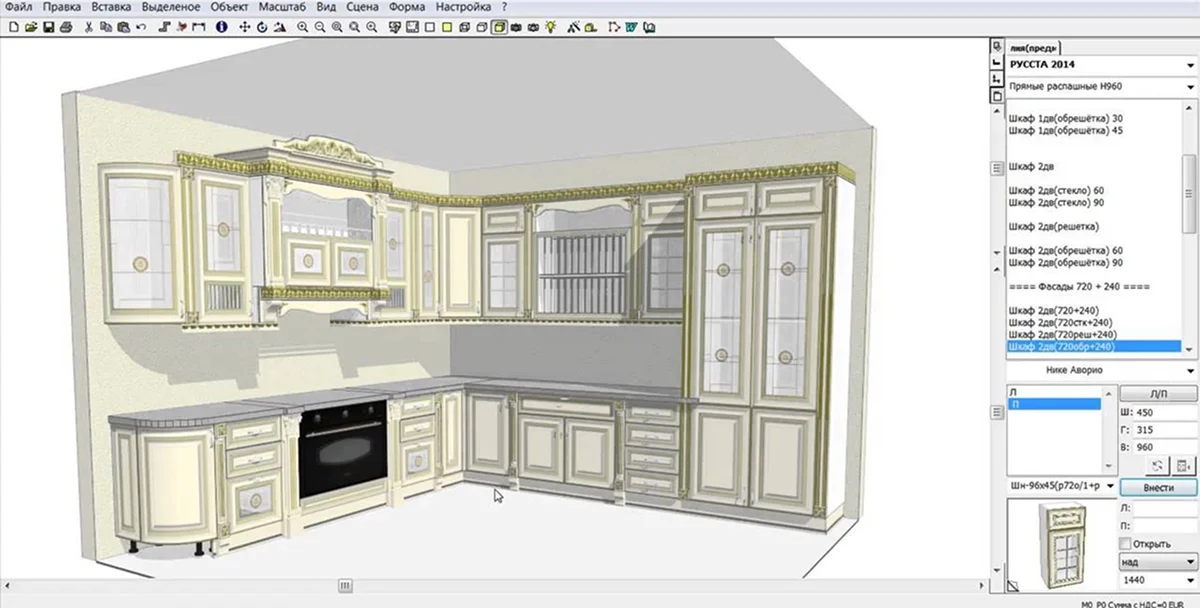Click the Cut (scissors) toolbar icon
1200x608 pixels.
(x=89, y=27)
